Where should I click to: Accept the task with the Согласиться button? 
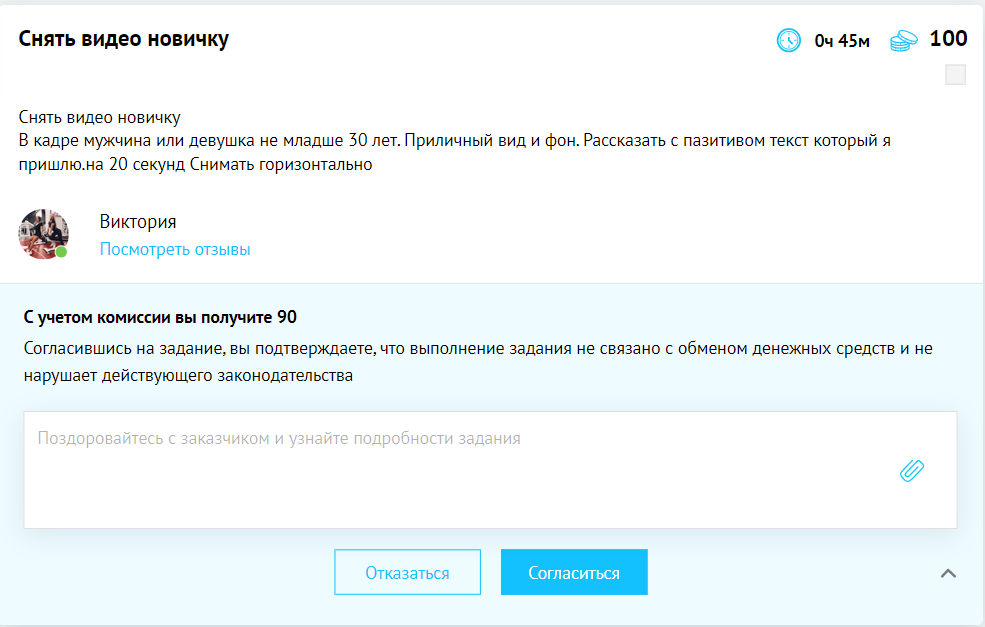tap(574, 572)
